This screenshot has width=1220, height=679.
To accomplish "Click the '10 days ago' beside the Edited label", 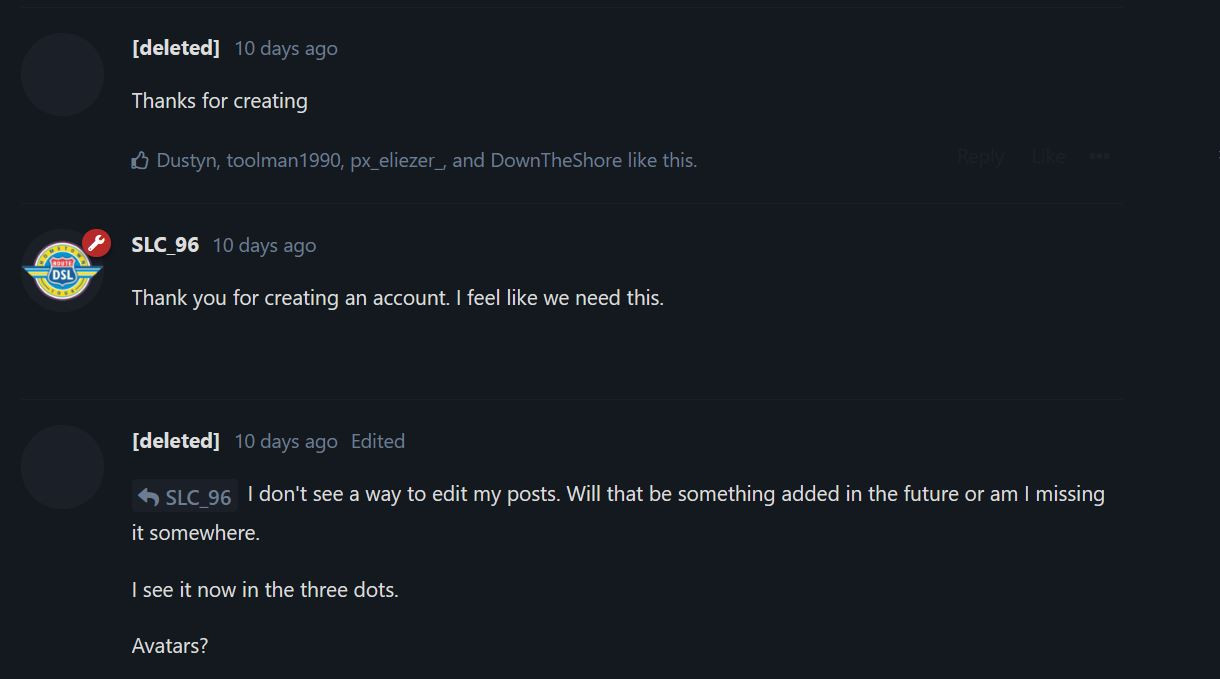I will tap(286, 442).
